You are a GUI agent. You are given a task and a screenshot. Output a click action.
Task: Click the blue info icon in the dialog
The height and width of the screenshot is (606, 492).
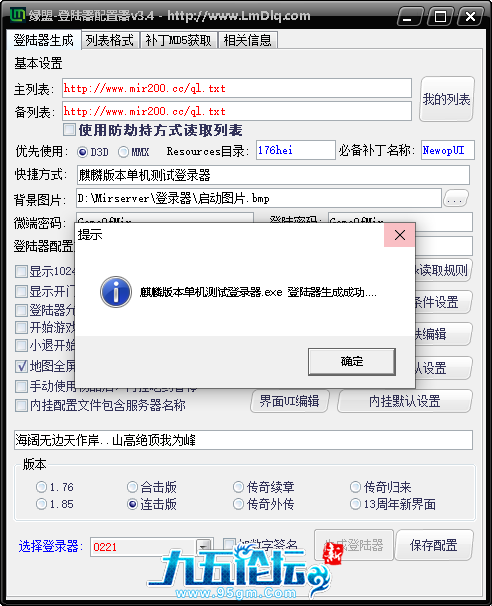click(x=116, y=292)
